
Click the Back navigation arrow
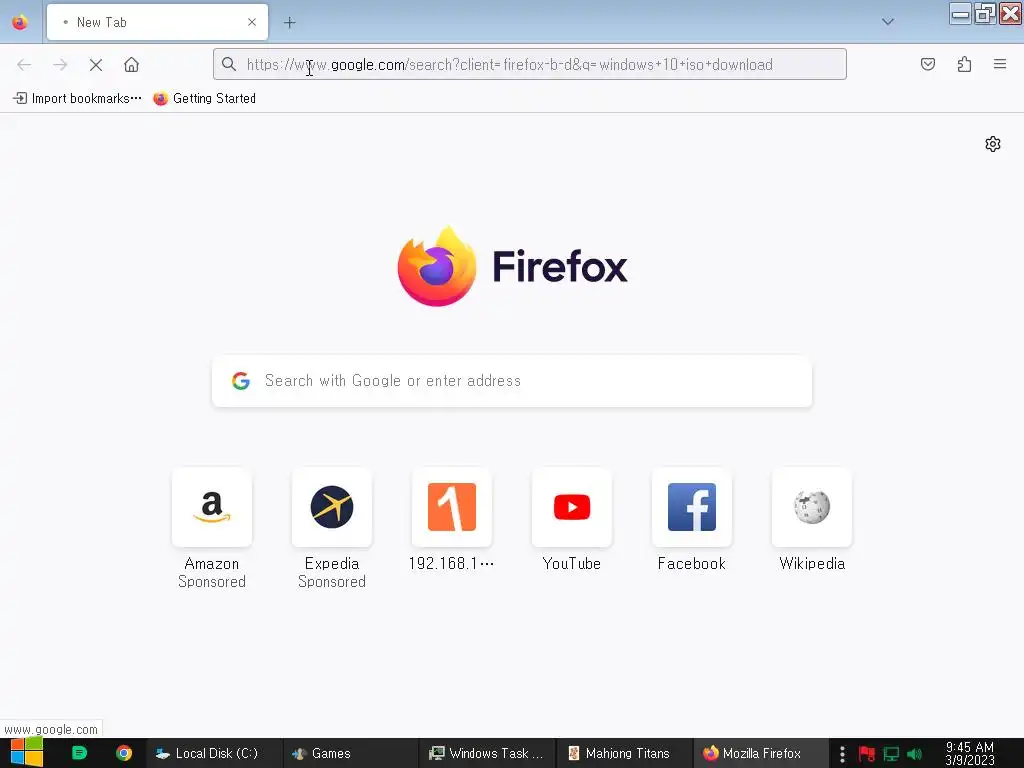point(24,65)
